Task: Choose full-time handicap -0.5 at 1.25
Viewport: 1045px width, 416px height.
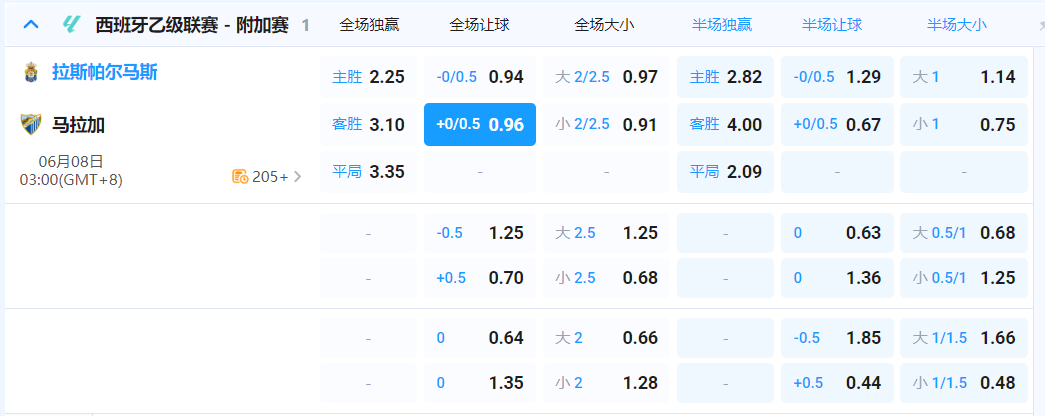Action: 480,233
